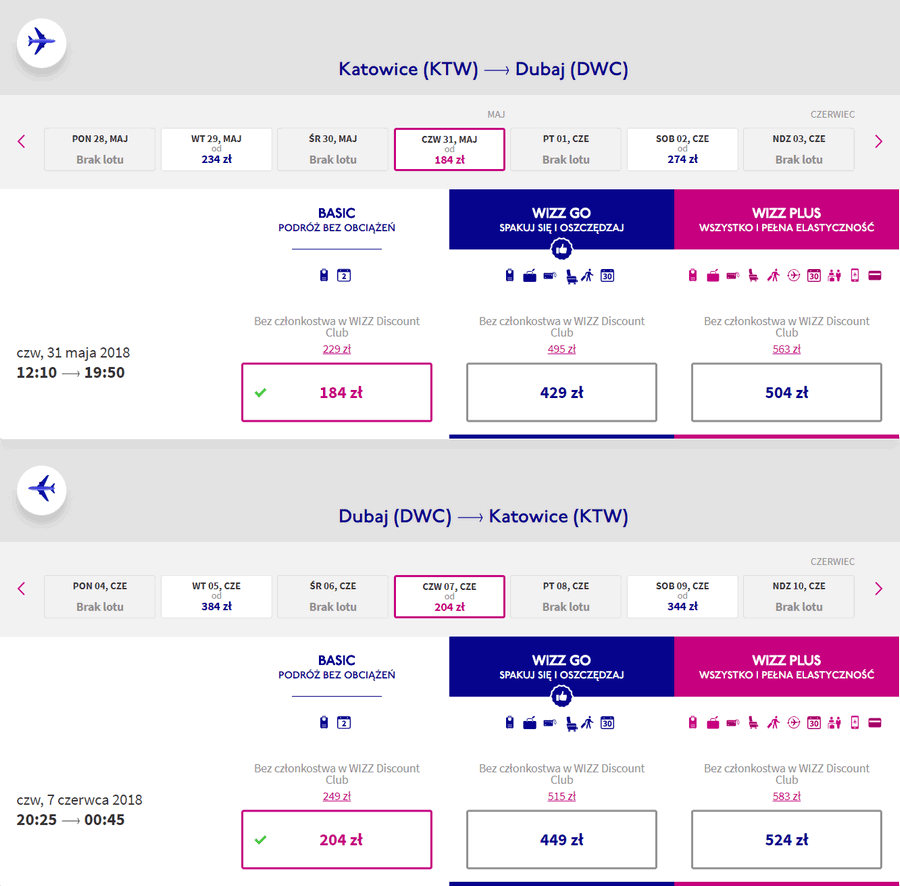Screen dimensions: 900x886
Task: Open the 495 zł non-member price link
Action: (561, 349)
